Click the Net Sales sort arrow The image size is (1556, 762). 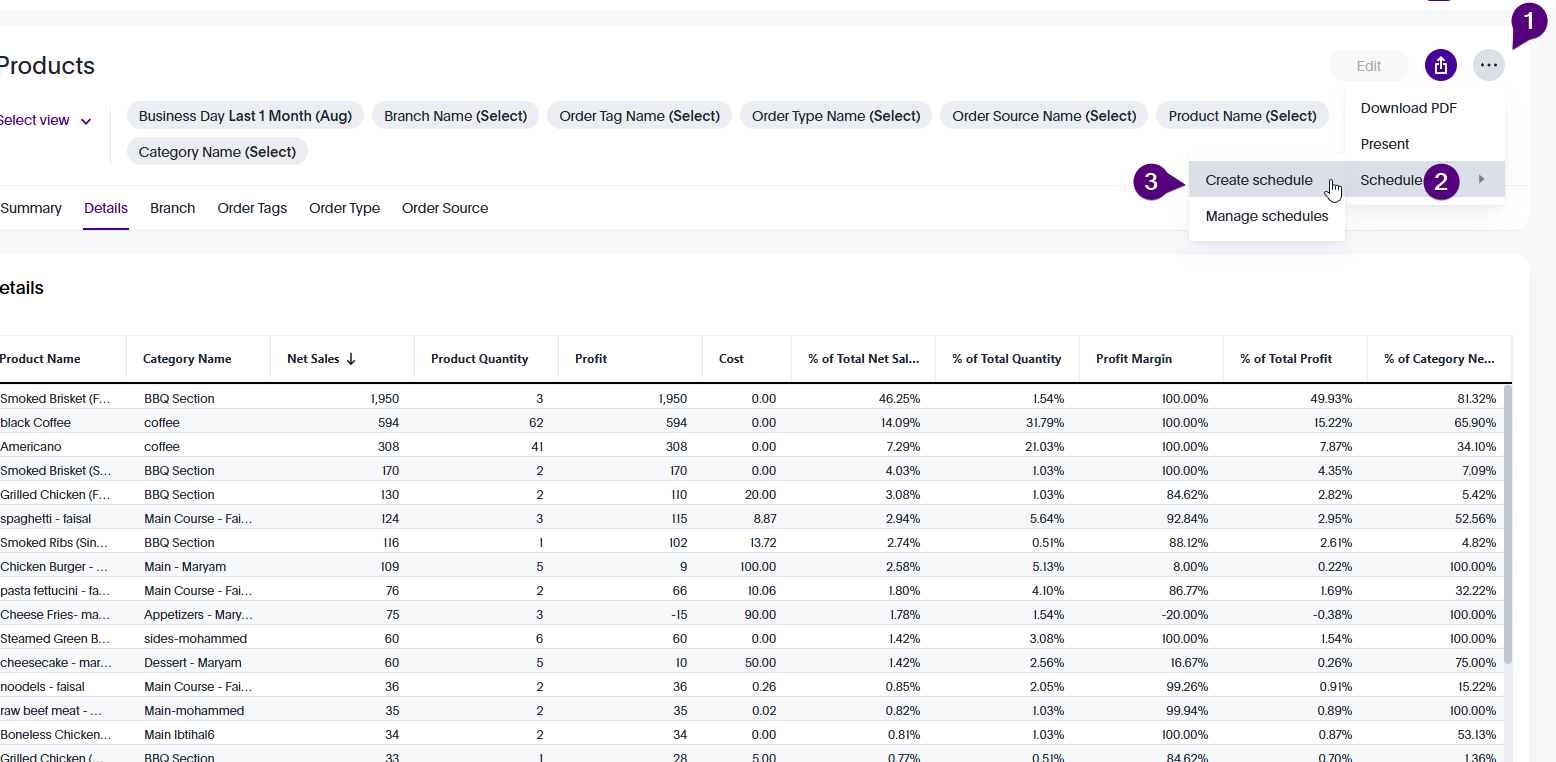click(x=351, y=359)
